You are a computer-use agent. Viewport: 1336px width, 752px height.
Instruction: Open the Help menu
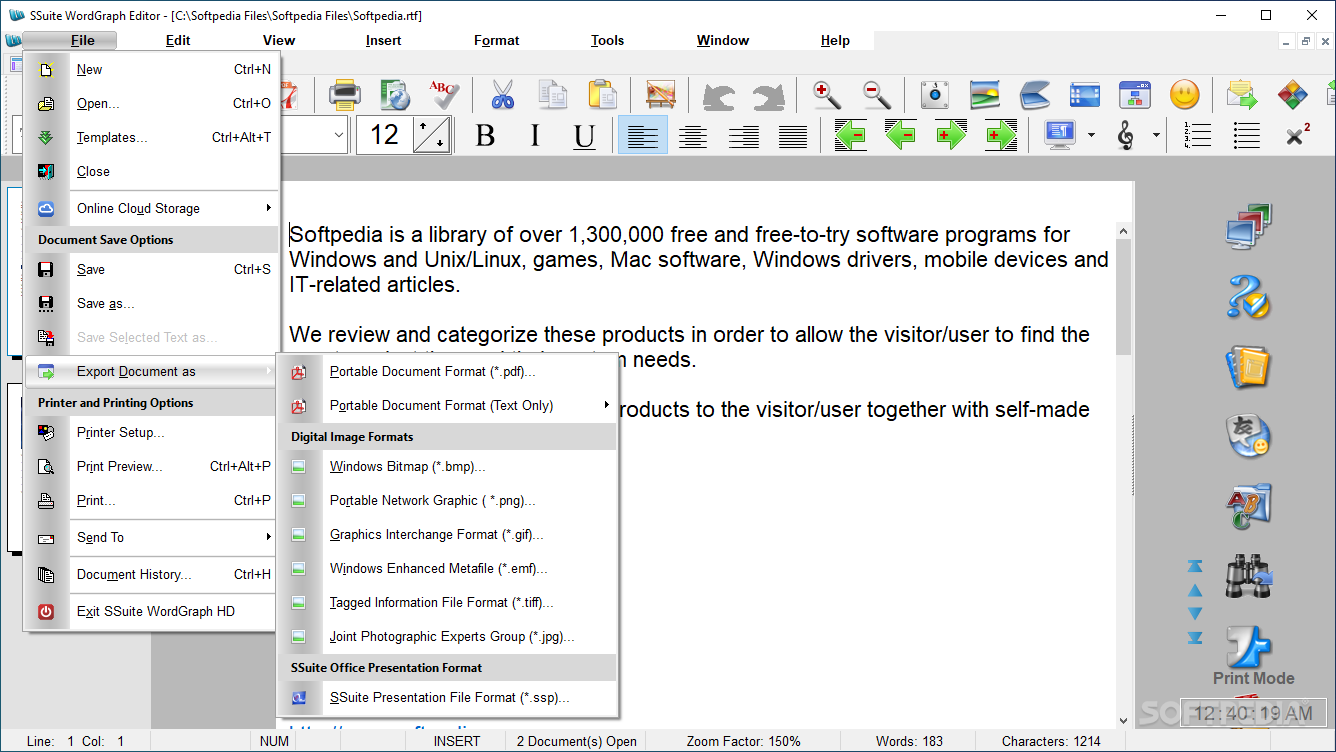(x=835, y=40)
